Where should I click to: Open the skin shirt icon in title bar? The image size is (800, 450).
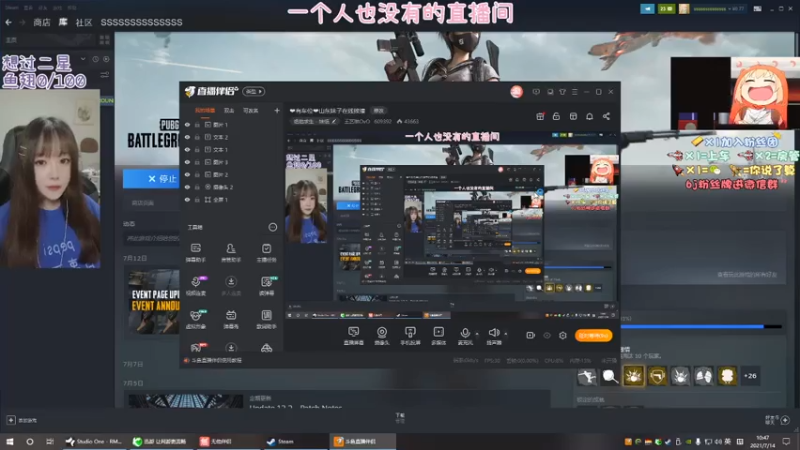click(x=562, y=92)
